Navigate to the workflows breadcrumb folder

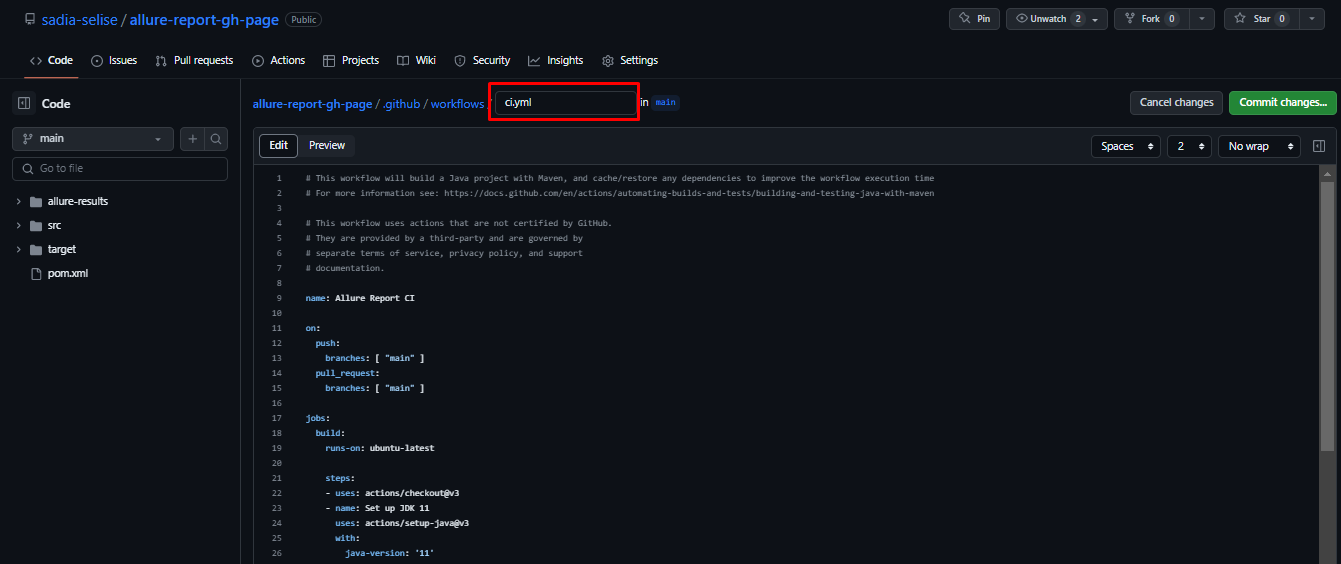click(x=457, y=103)
